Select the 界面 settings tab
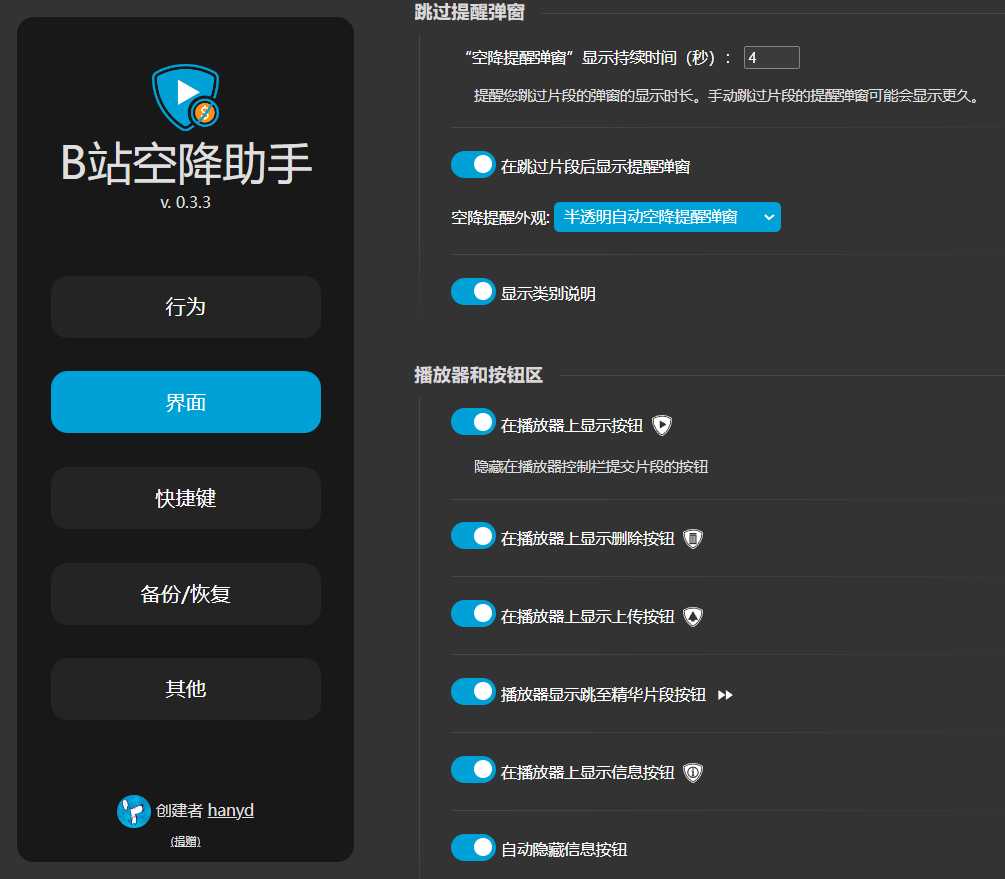Viewport: 1005px width, 879px height. tap(186, 402)
